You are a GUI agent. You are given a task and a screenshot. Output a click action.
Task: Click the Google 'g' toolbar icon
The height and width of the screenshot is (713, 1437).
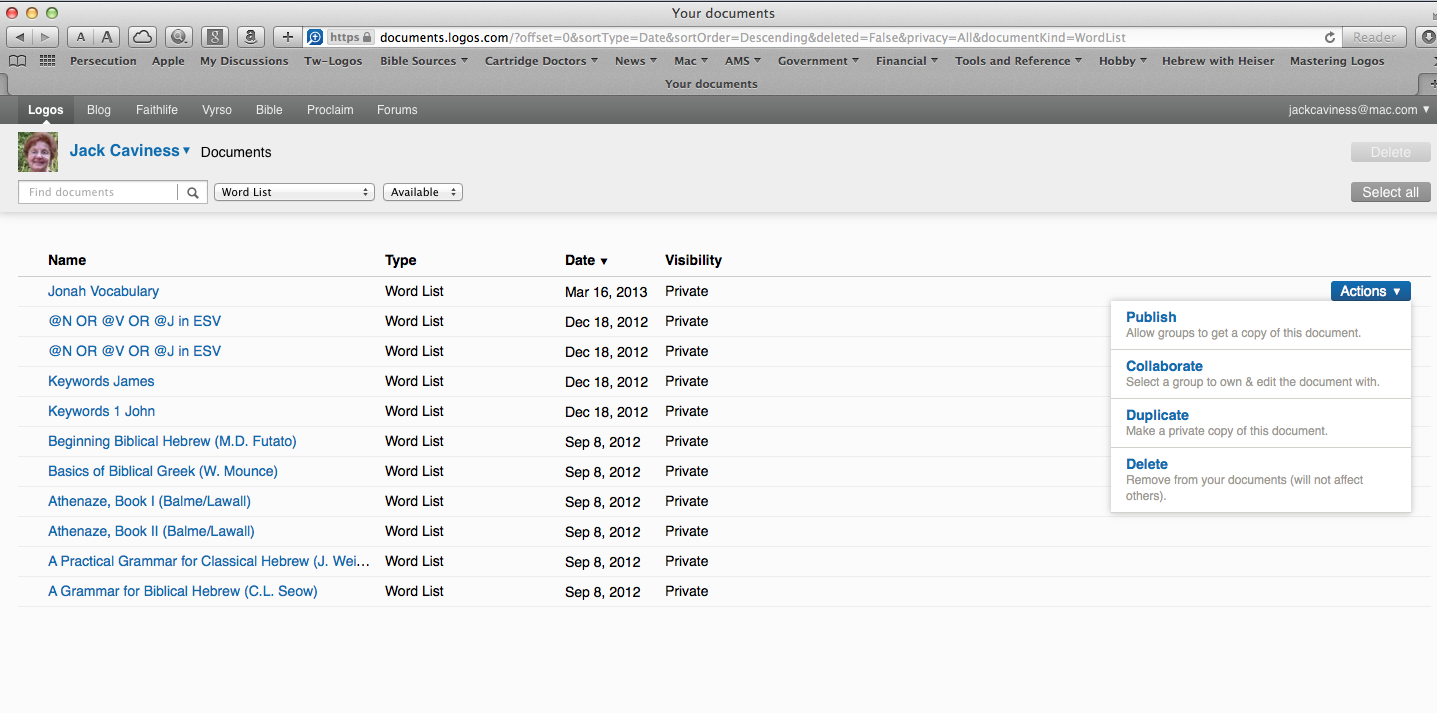point(215,37)
